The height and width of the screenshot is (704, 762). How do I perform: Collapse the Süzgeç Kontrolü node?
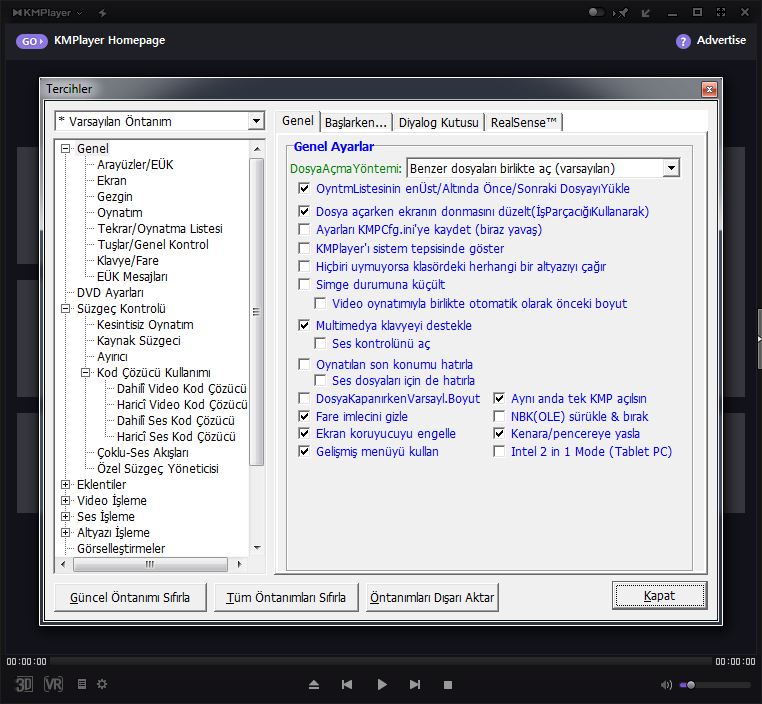click(x=65, y=309)
